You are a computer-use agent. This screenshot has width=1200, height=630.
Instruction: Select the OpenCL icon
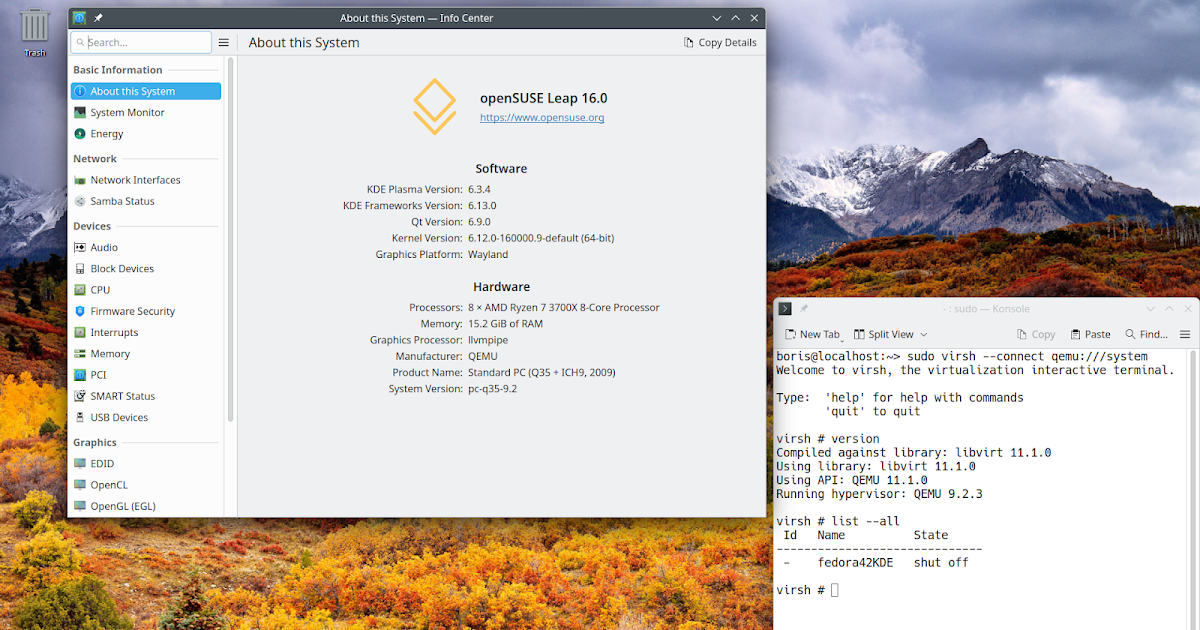81,485
